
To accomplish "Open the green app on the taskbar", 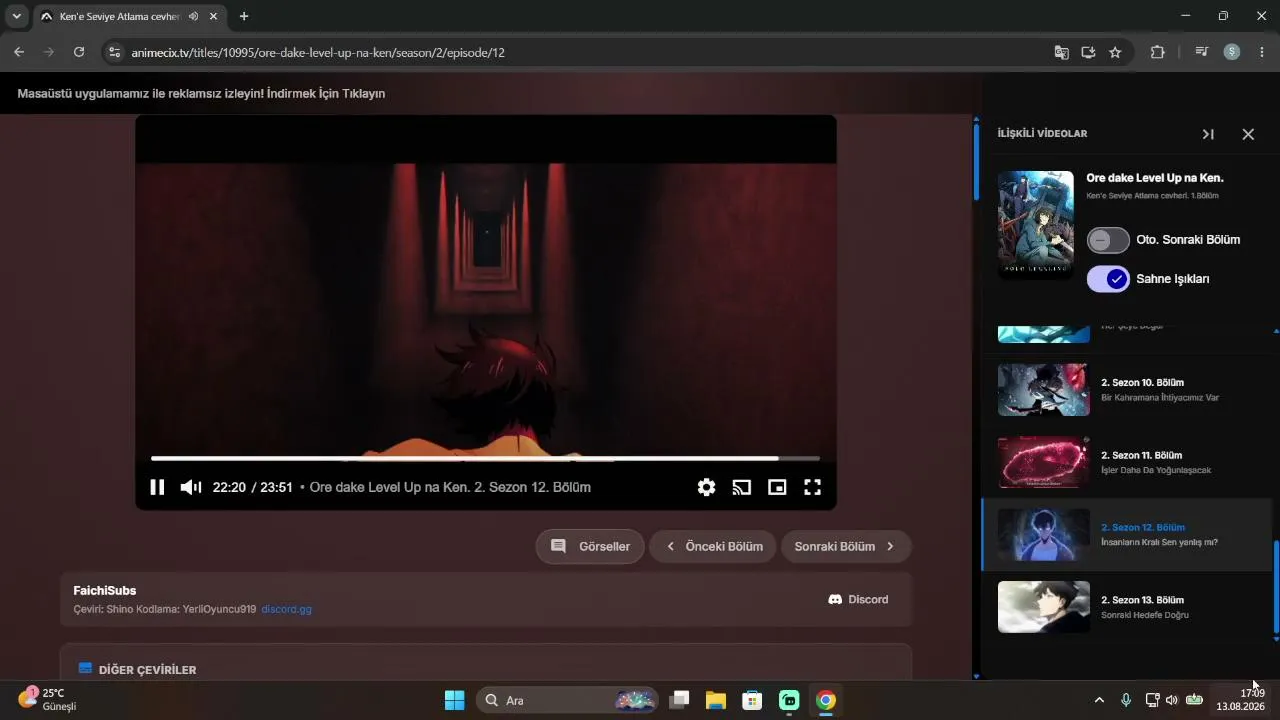I will pos(789,700).
